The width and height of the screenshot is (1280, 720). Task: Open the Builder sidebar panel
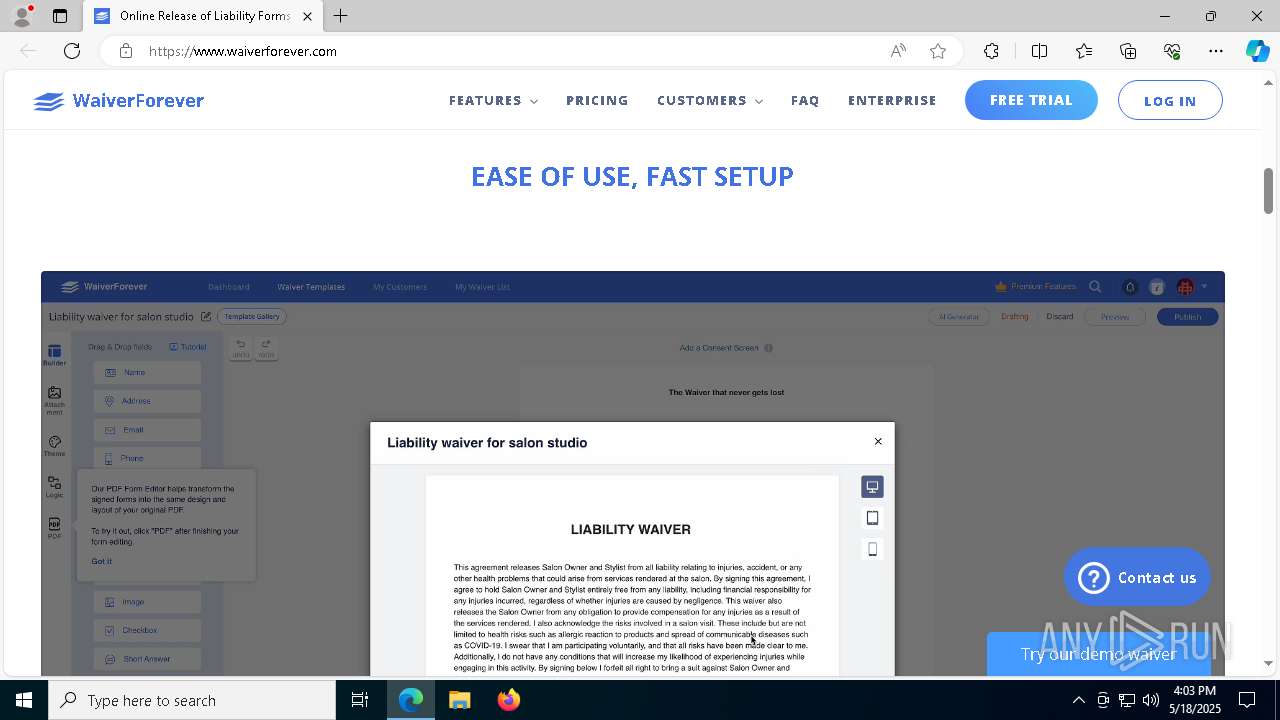[54, 354]
